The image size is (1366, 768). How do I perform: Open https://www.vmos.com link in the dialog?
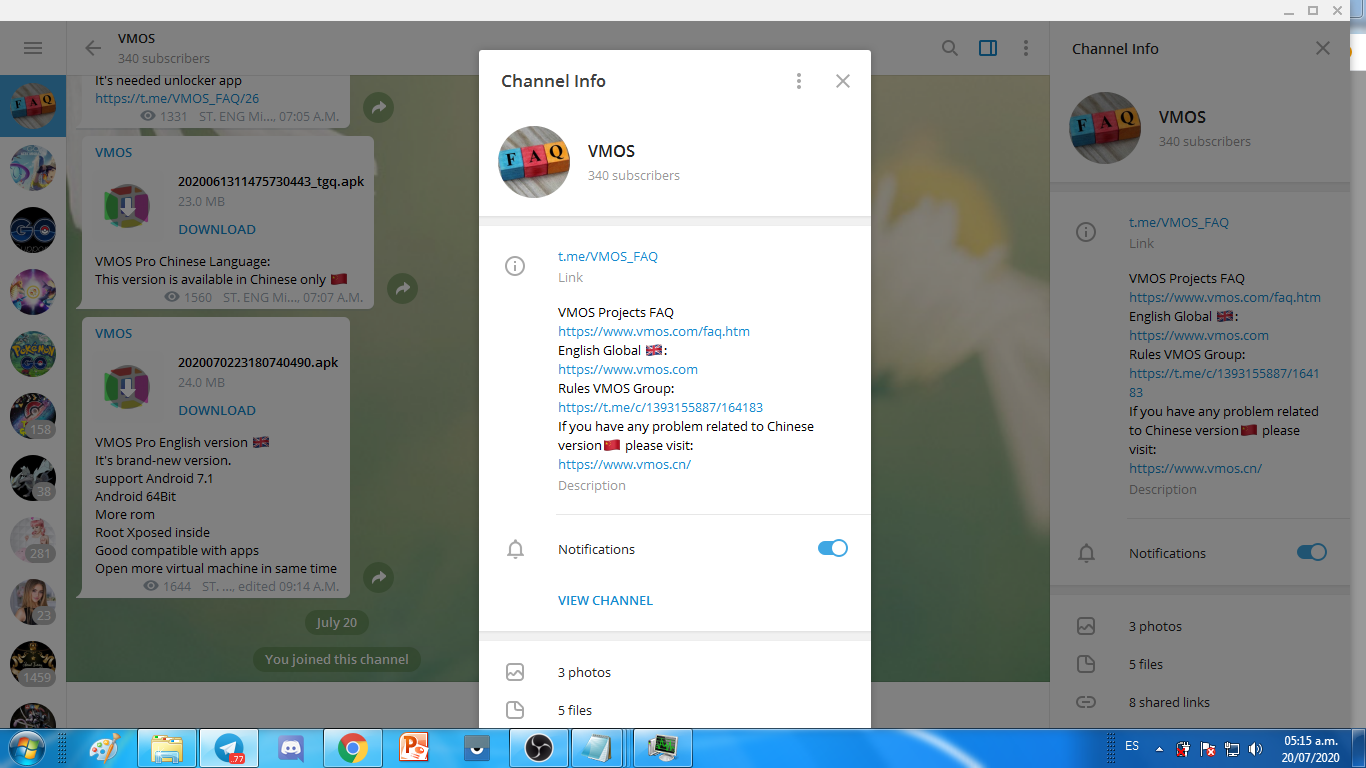point(628,369)
